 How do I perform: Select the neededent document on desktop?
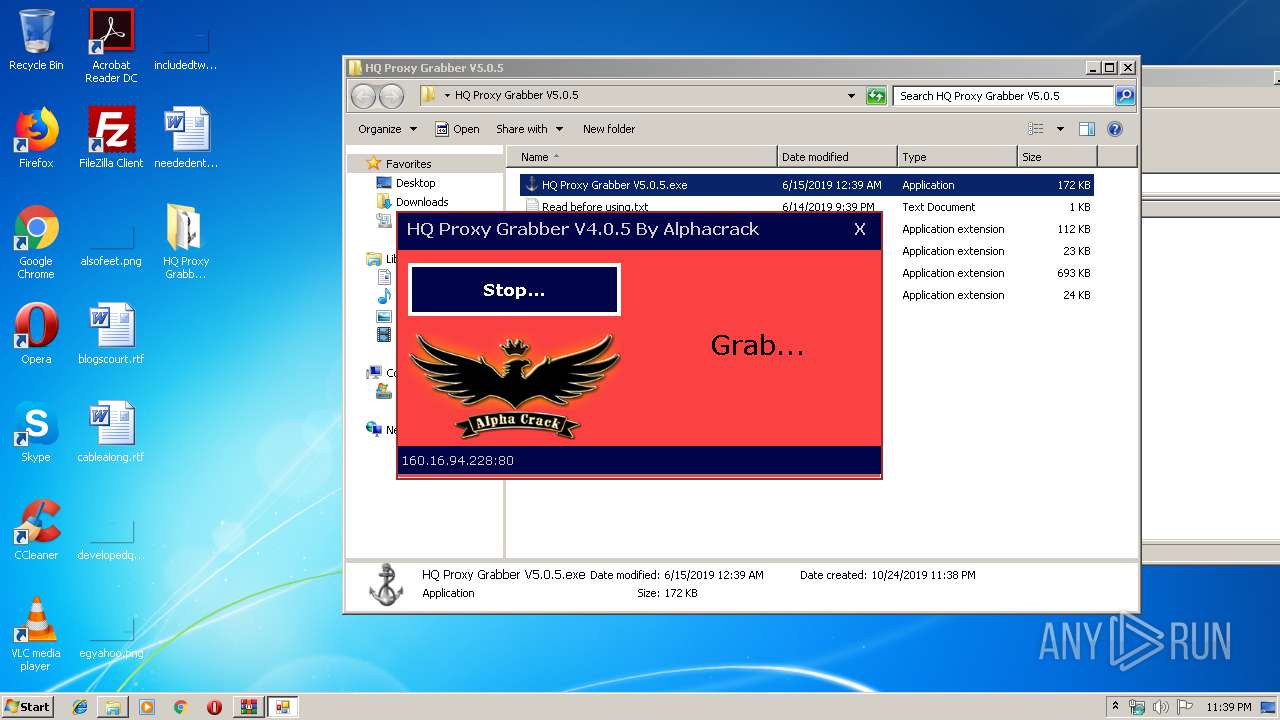click(x=186, y=138)
